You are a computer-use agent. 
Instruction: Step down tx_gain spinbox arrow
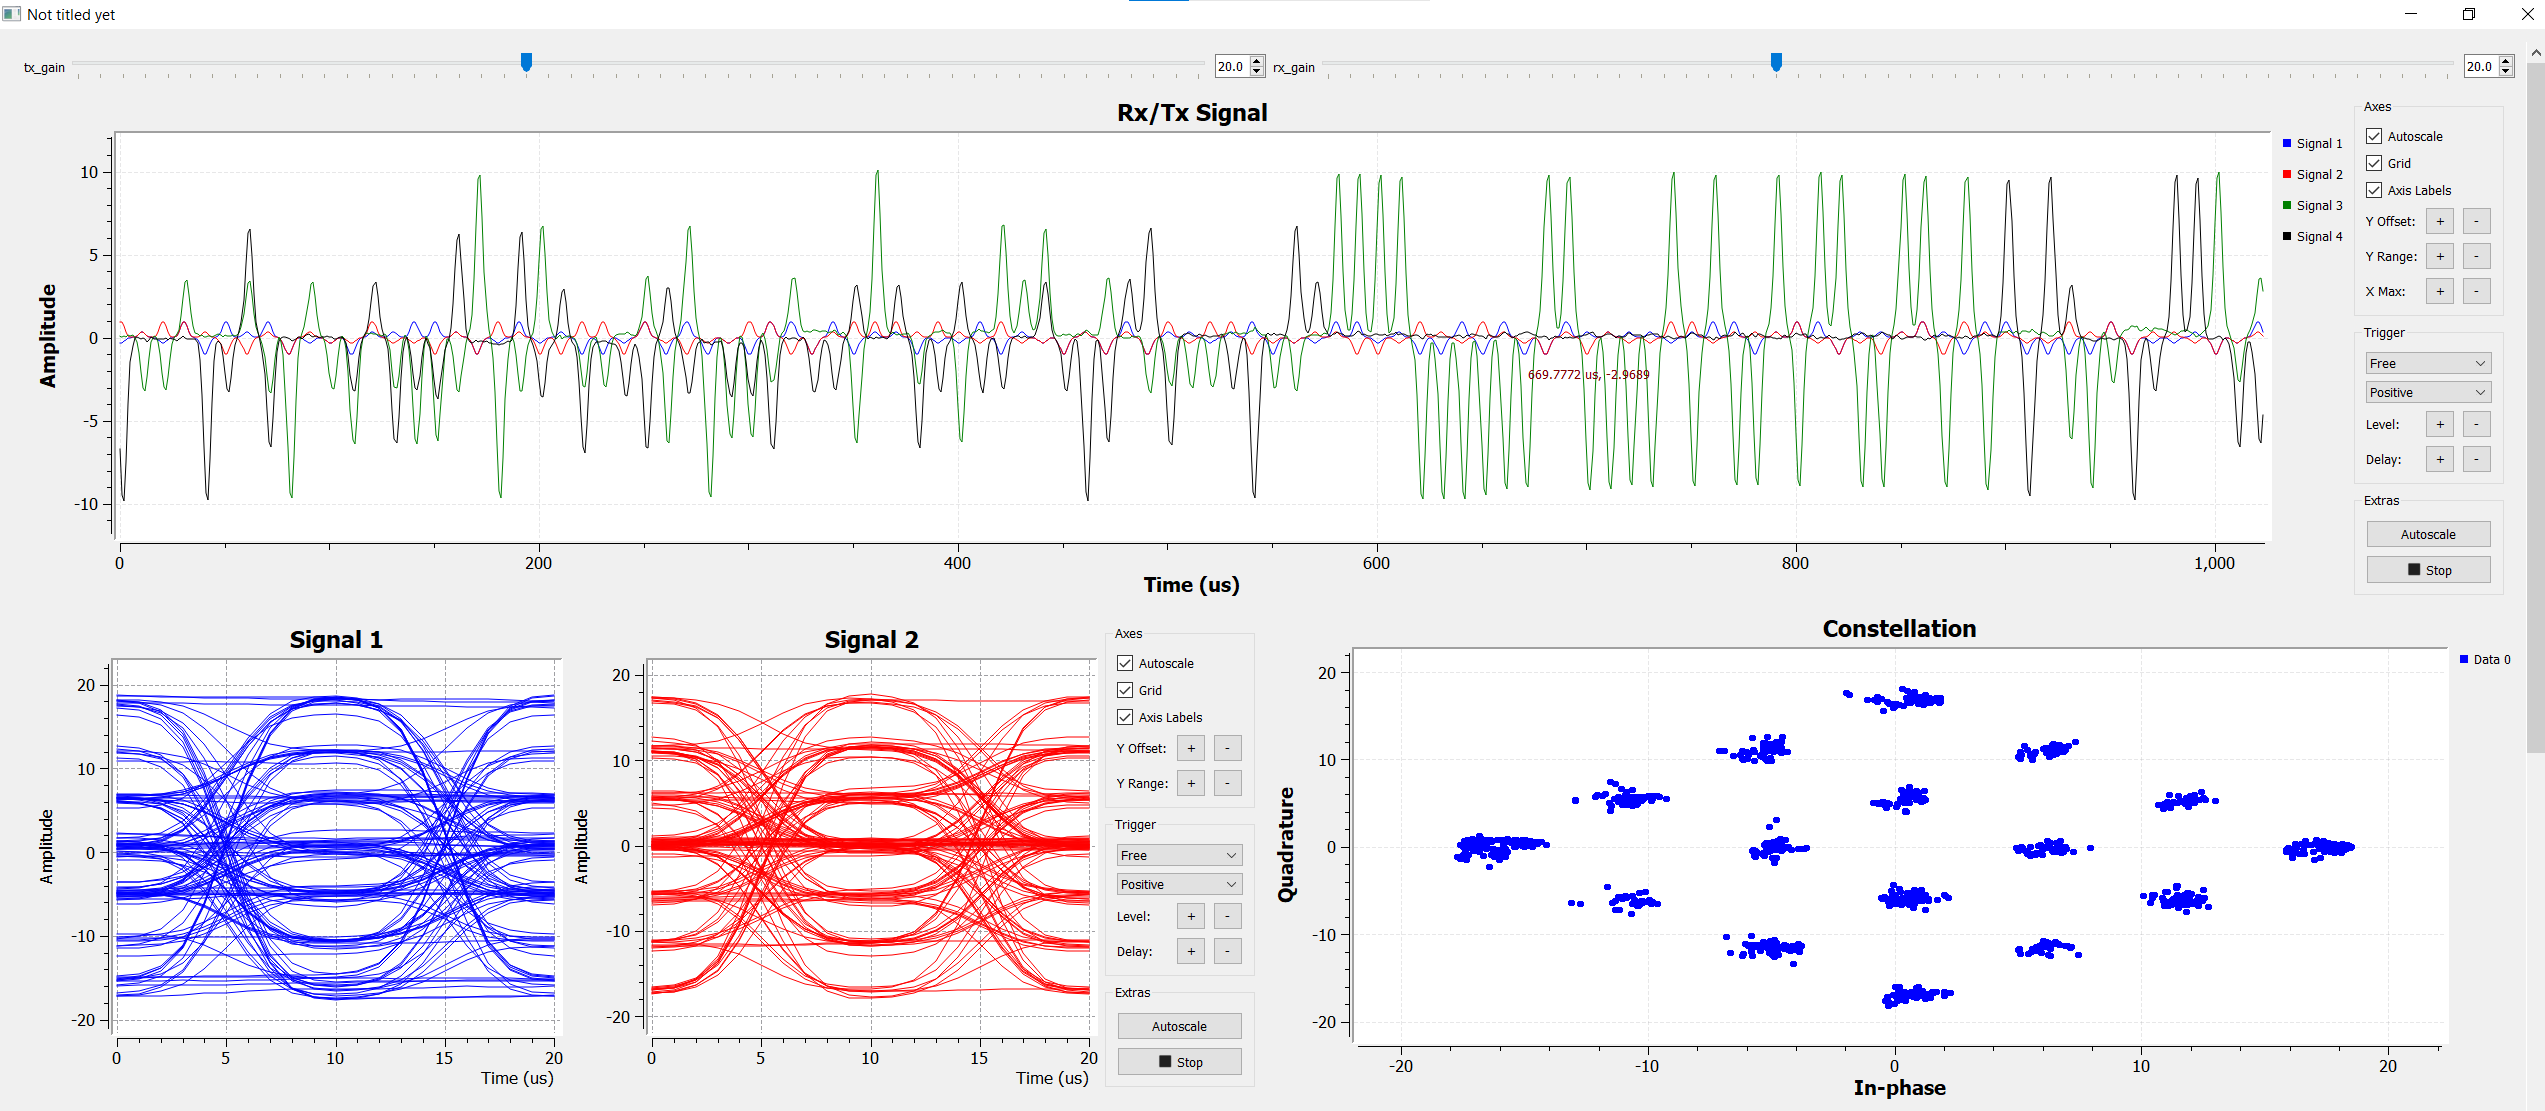1258,72
